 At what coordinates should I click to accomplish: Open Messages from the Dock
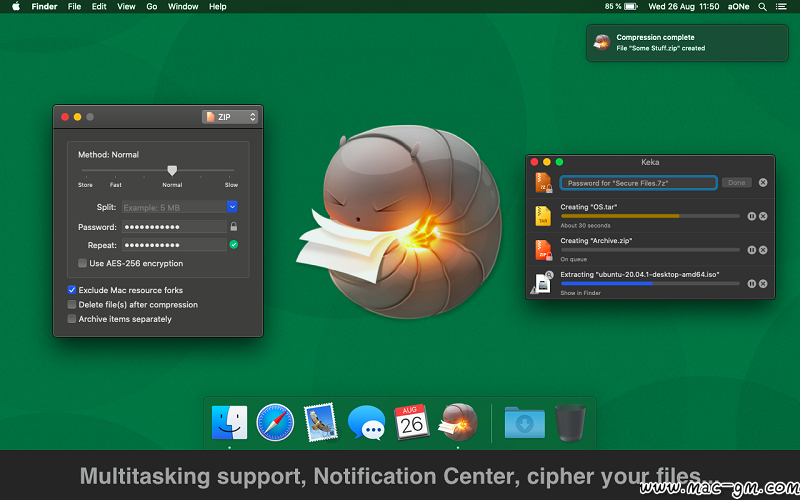pyautogui.click(x=366, y=422)
